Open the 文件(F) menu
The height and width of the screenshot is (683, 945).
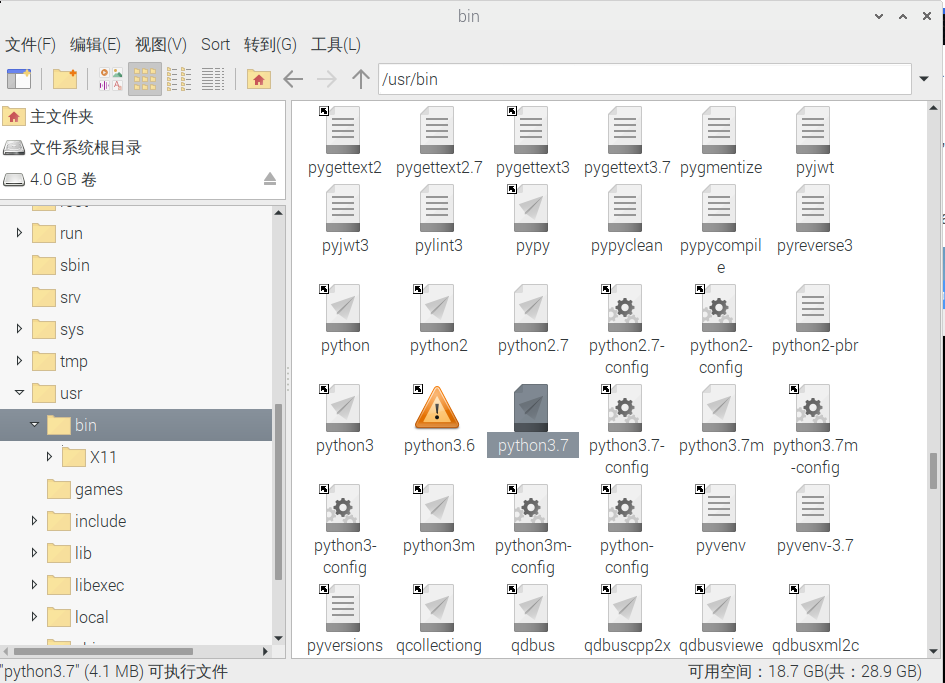[x=30, y=45]
